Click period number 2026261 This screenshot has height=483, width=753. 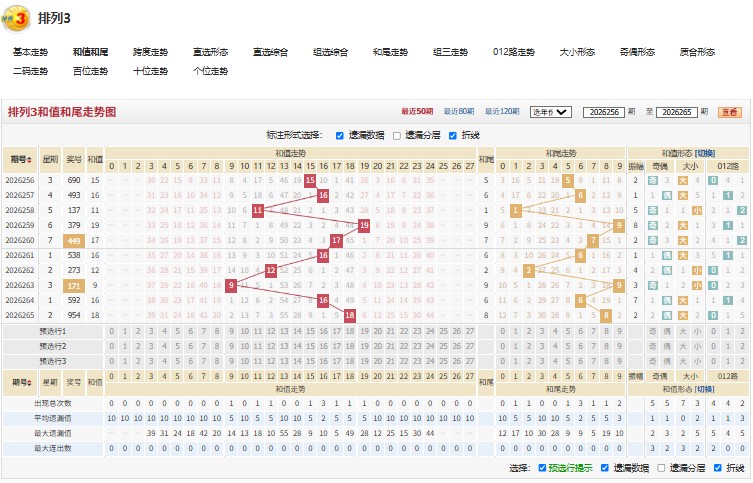[20, 255]
